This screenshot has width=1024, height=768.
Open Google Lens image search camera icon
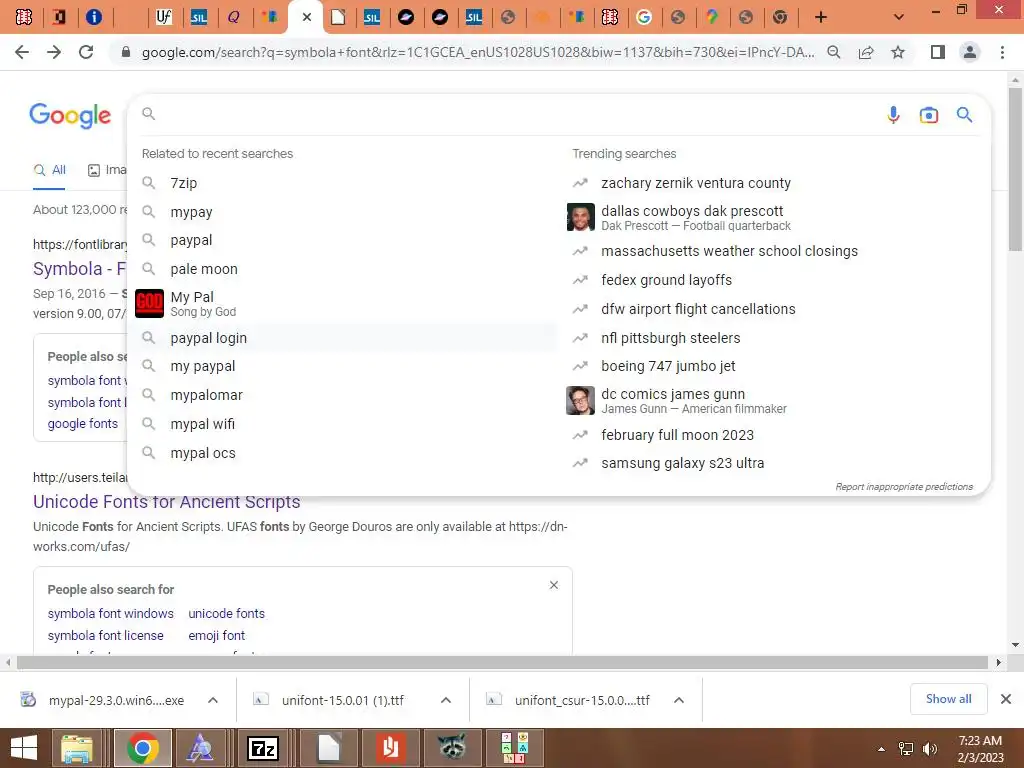tap(929, 115)
